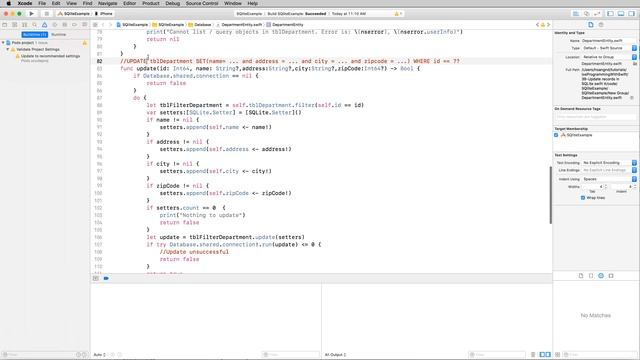The image size is (640, 360).
Task: Collapse Validate Project Settings group
Action: 8,49
